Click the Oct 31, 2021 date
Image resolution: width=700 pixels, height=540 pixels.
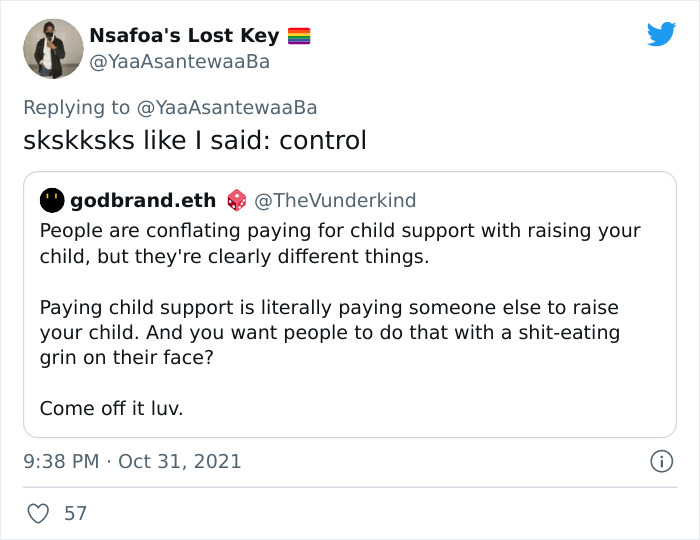coord(179,461)
